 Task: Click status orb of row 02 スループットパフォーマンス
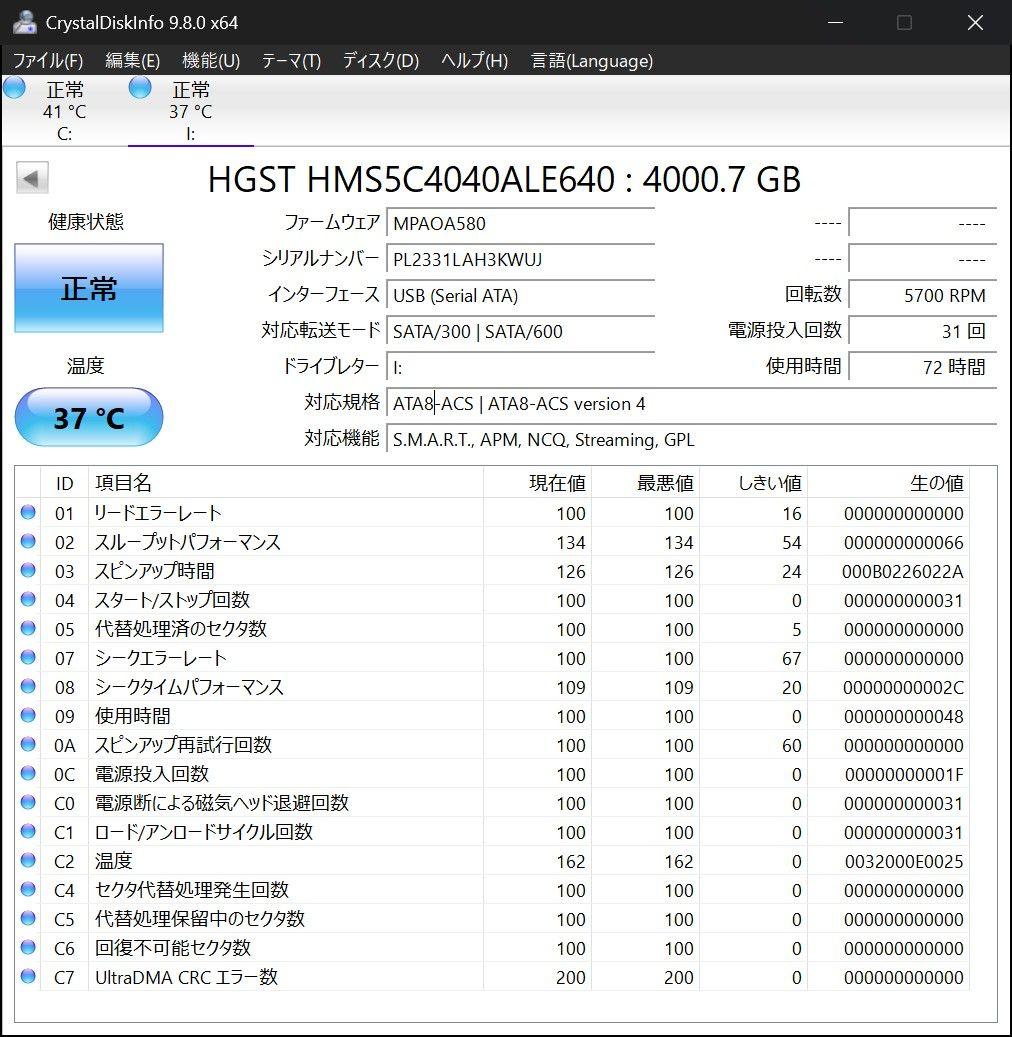[x=28, y=541]
